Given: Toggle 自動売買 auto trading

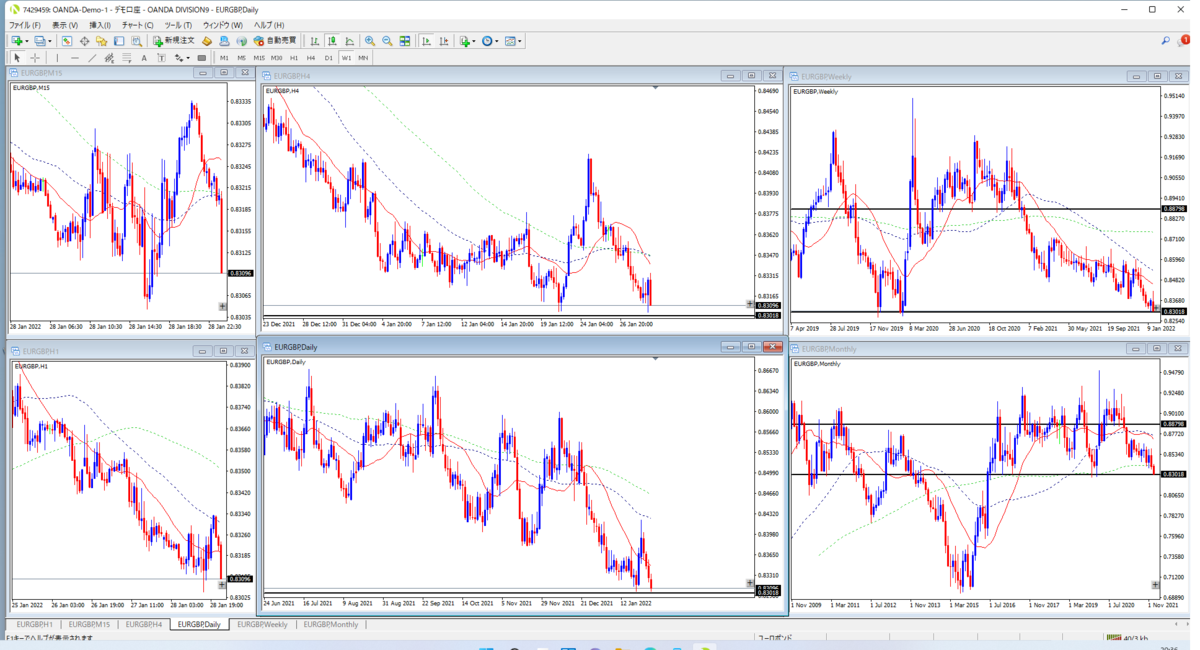Looking at the screenshot, I should 276,41.
